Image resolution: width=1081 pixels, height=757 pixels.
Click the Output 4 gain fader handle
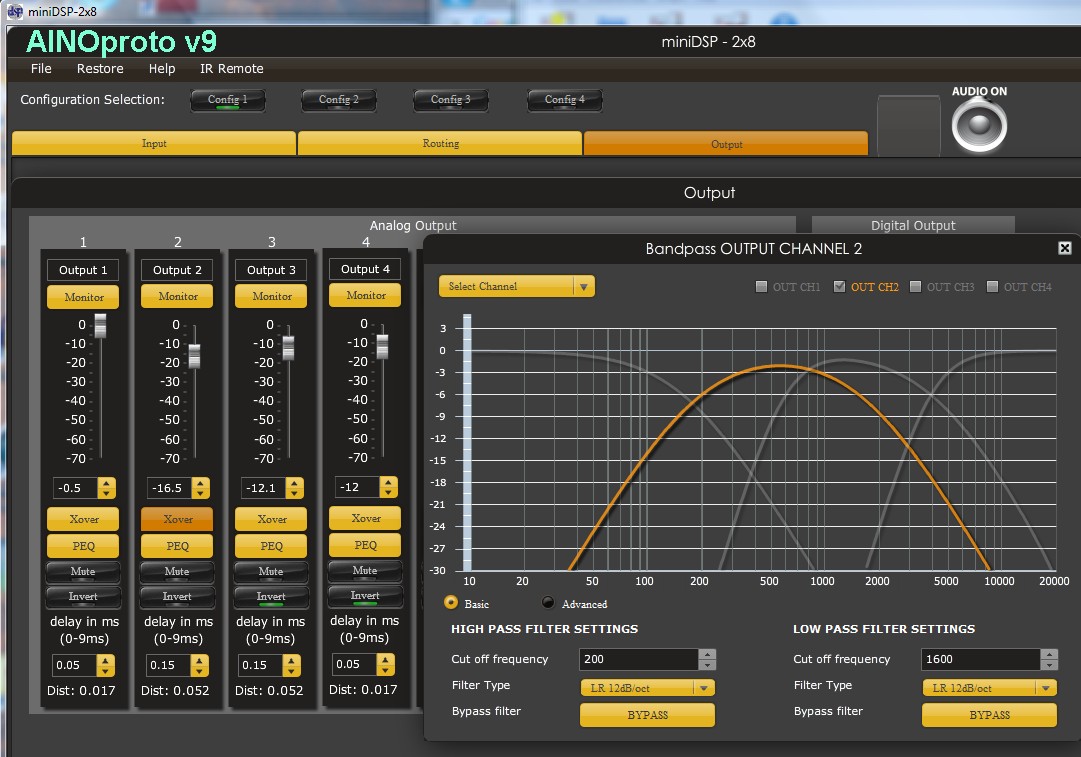pos(382,347)
